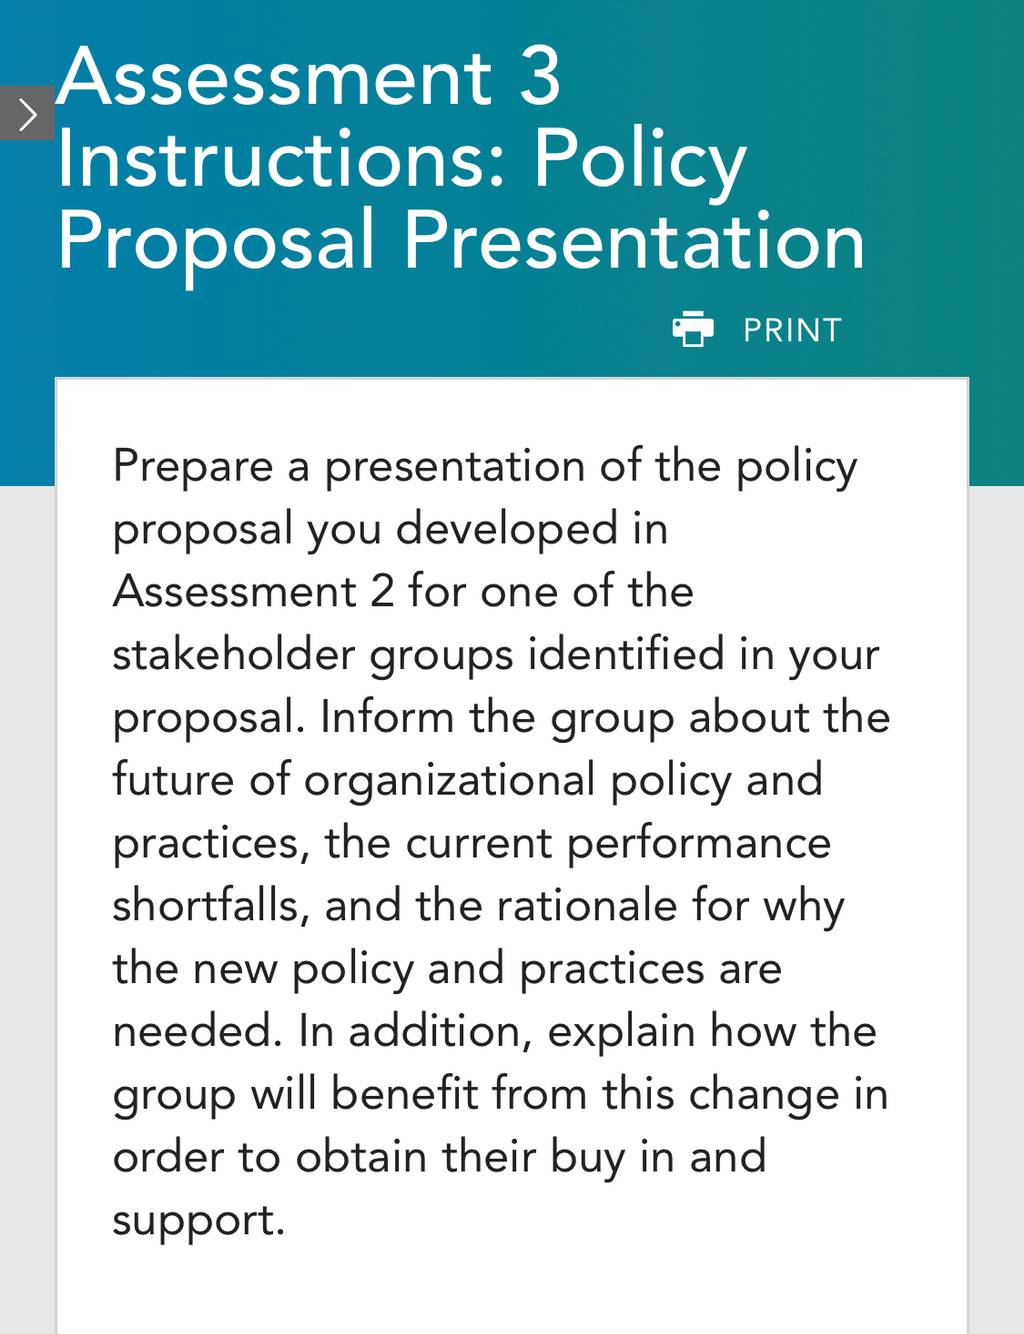Click the 'Proposal Presentation' heading line

[461, 241]
